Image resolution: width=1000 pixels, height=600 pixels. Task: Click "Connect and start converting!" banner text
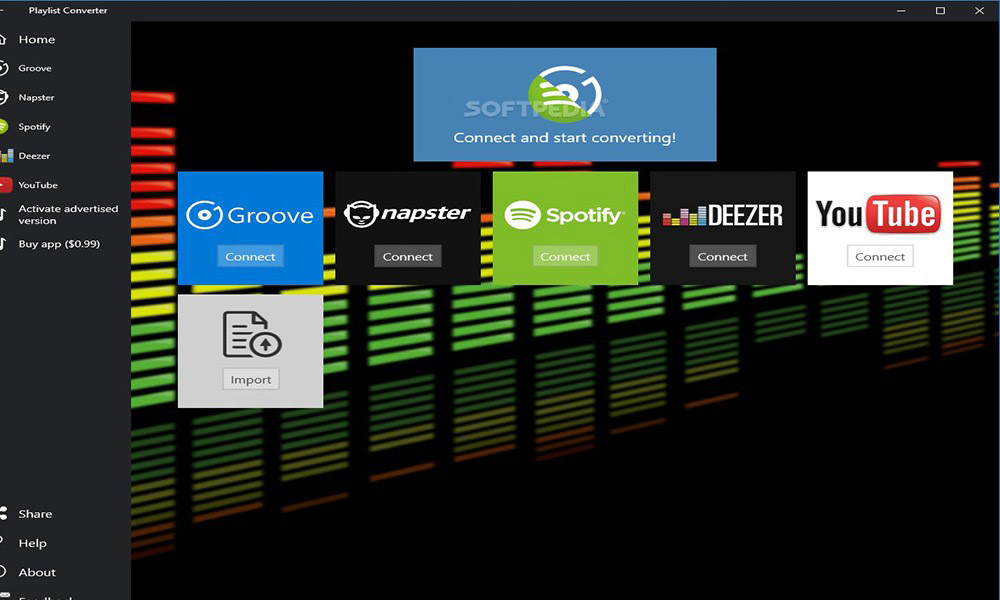564,138
